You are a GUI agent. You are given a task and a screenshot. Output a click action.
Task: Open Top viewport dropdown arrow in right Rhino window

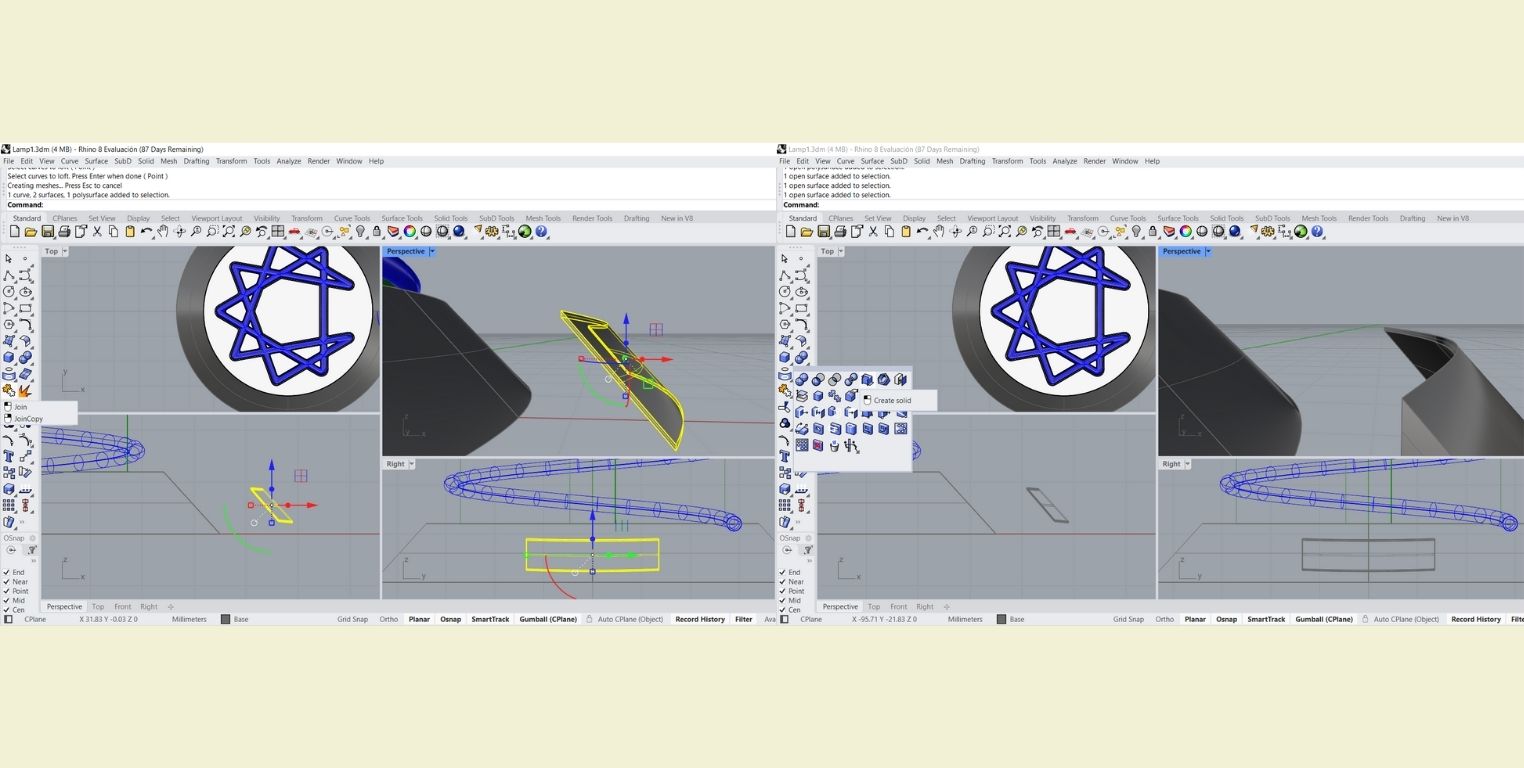tap(841, 251)
